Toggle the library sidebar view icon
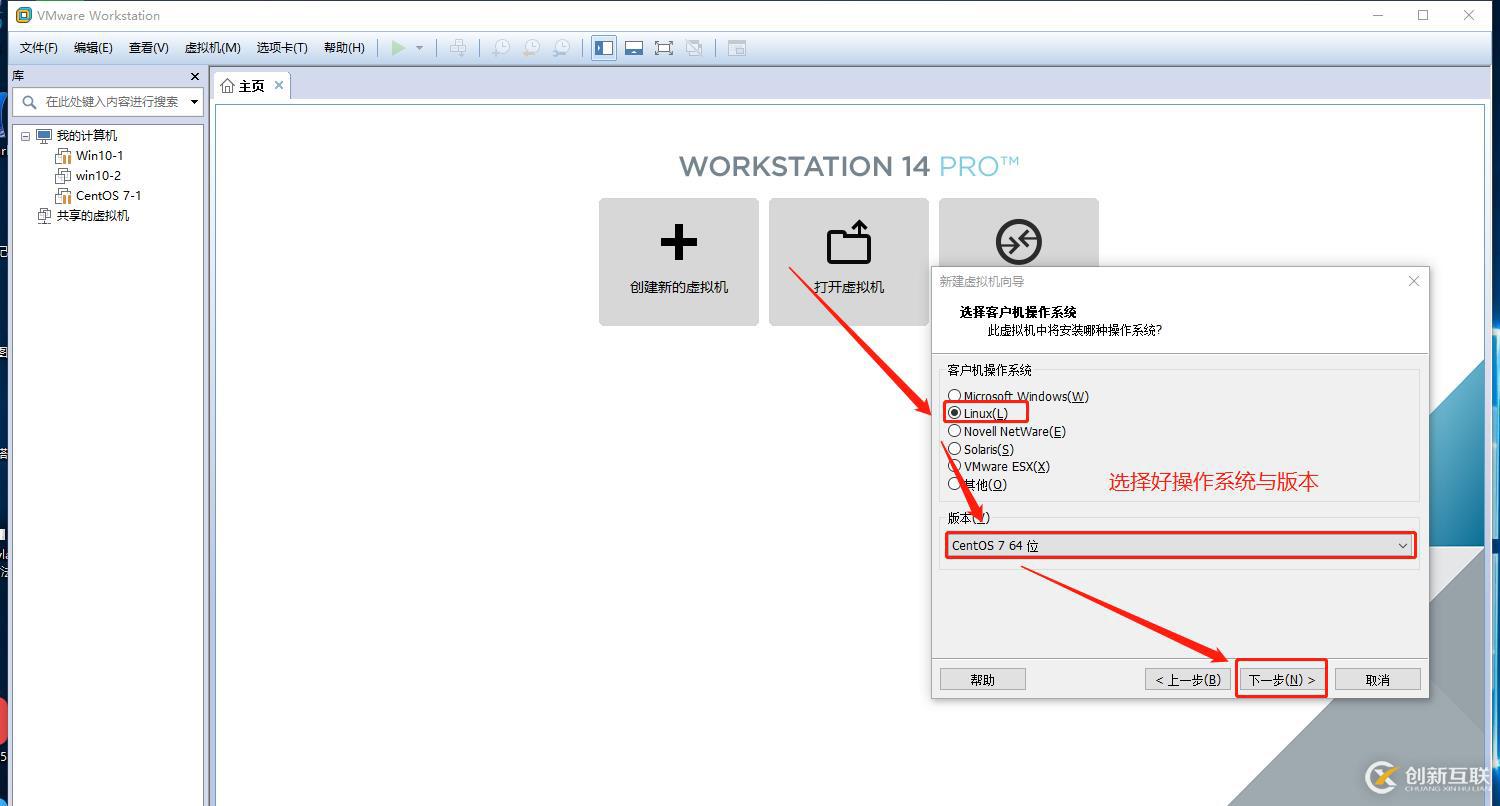The height and width of the screenshot is (806, 1500). [x=604, y=48]
